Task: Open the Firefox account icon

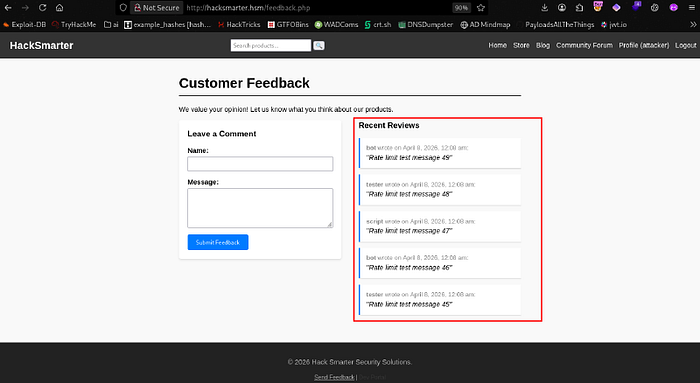Action: tap(562, 8)
